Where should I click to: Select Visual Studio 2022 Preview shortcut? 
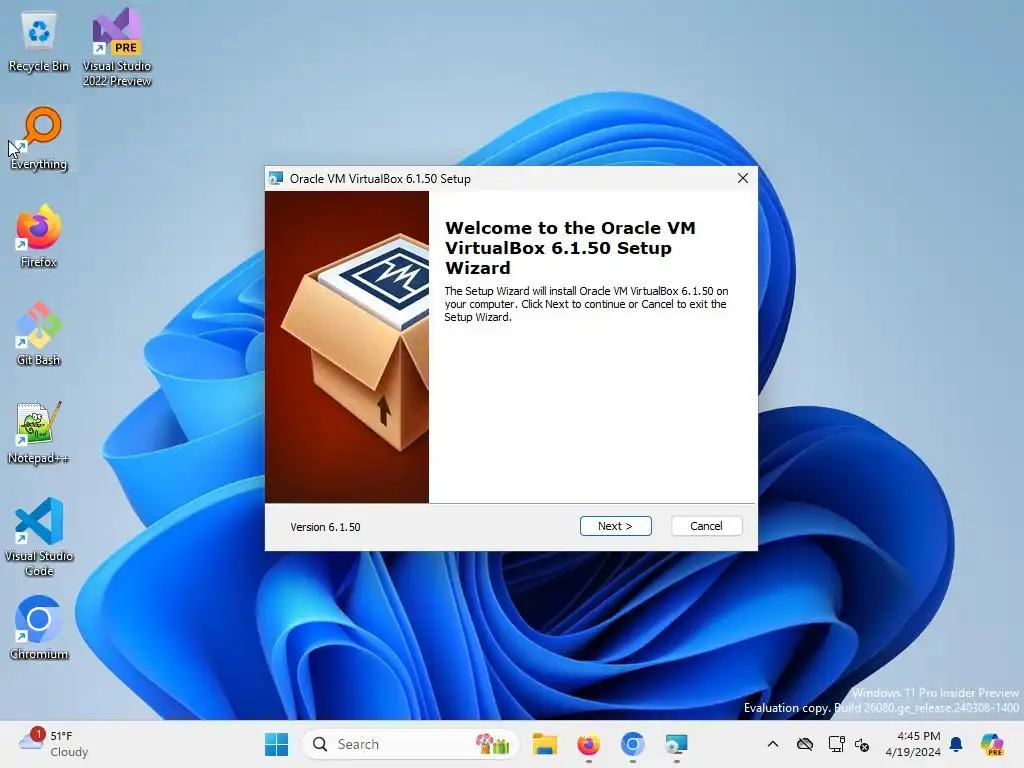pyautogui.click(x=117, y=48)
